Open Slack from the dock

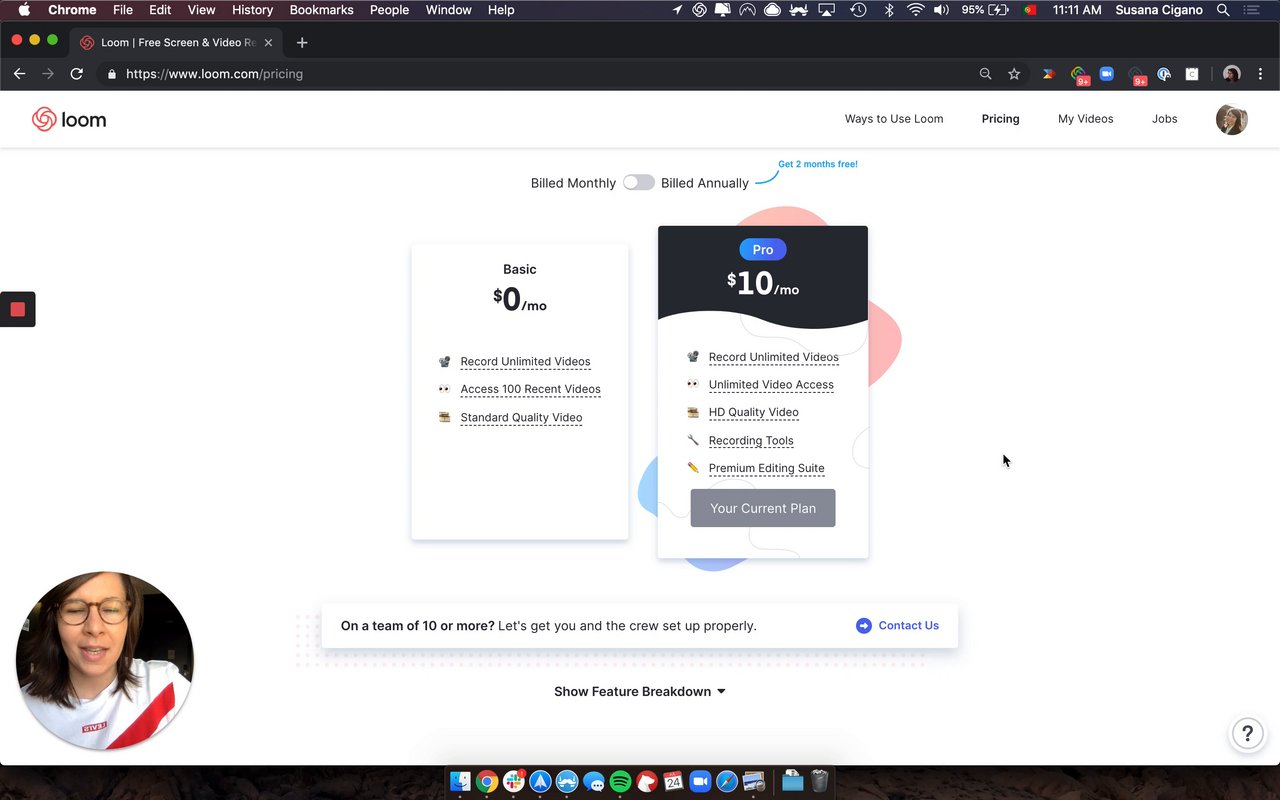[x=514, y=781]
